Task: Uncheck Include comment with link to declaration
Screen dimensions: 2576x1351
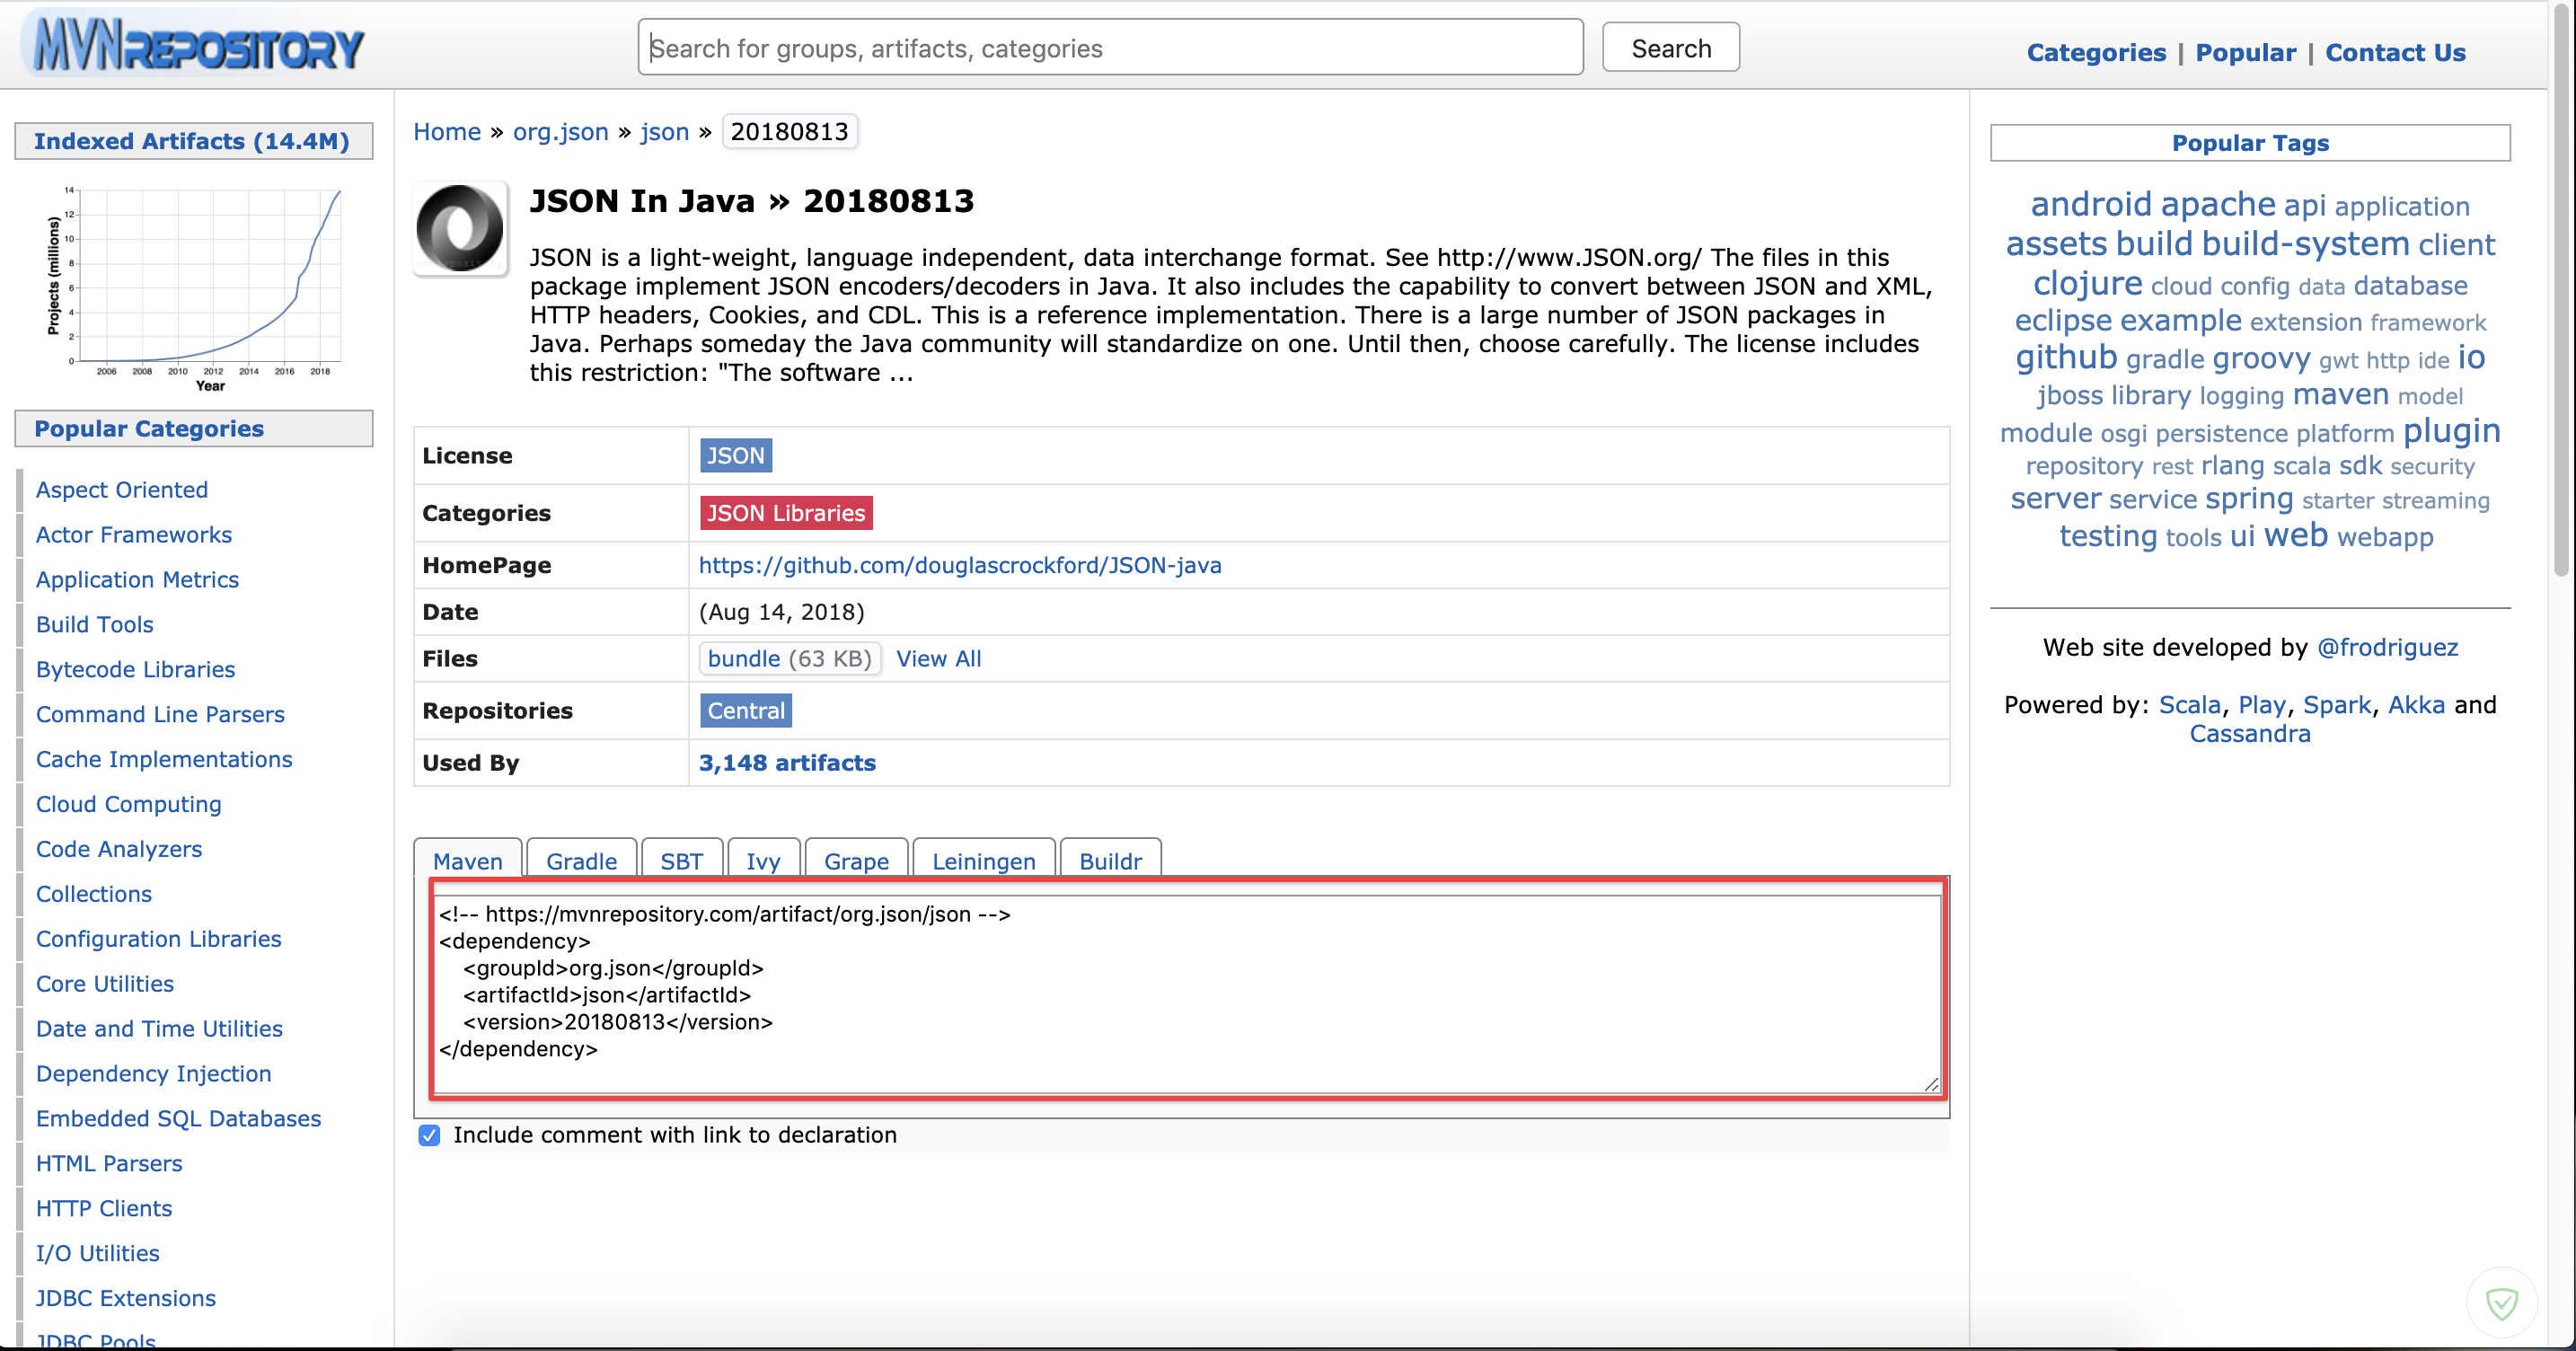Action: tap(429, 1135)
